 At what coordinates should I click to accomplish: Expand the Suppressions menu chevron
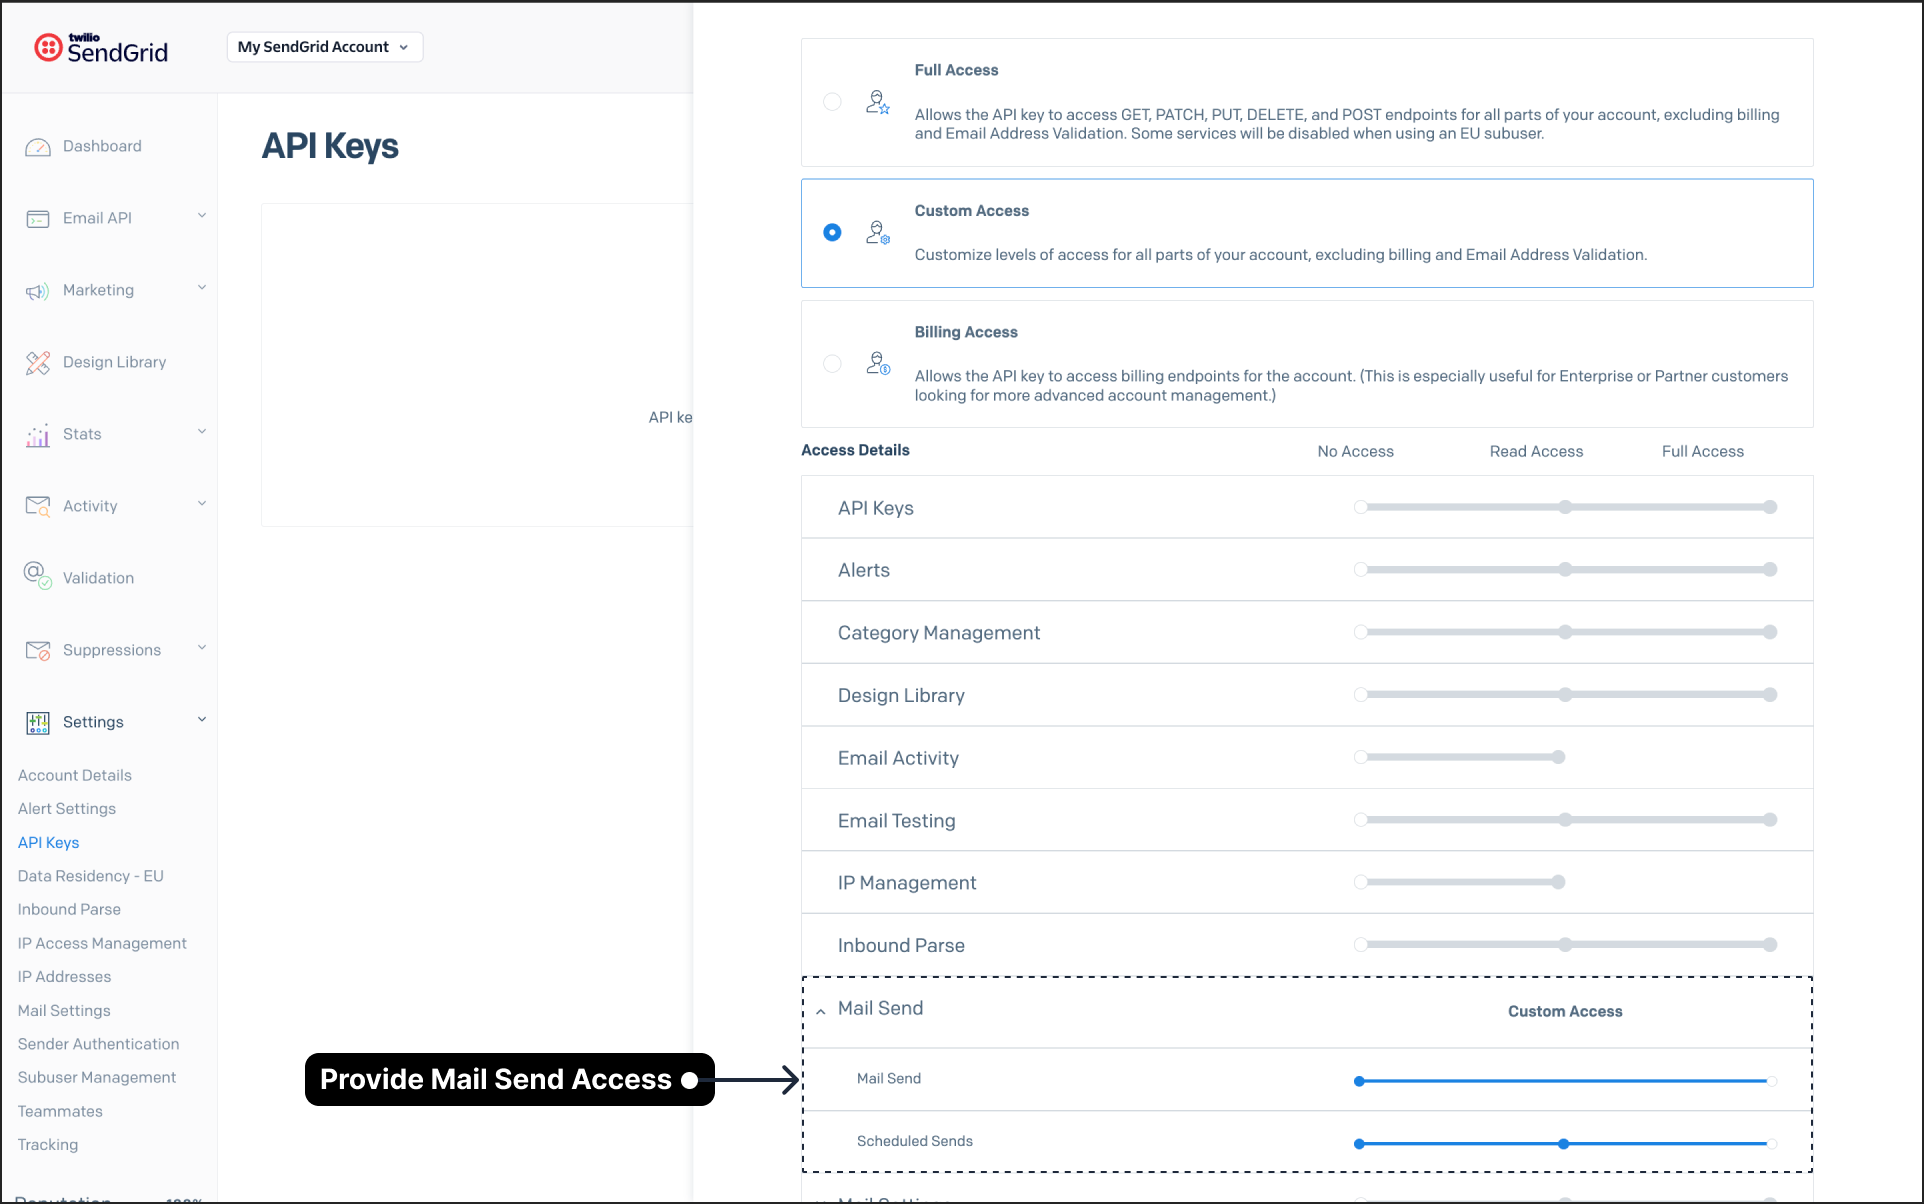pyautogui.click(x=203, y=648)
